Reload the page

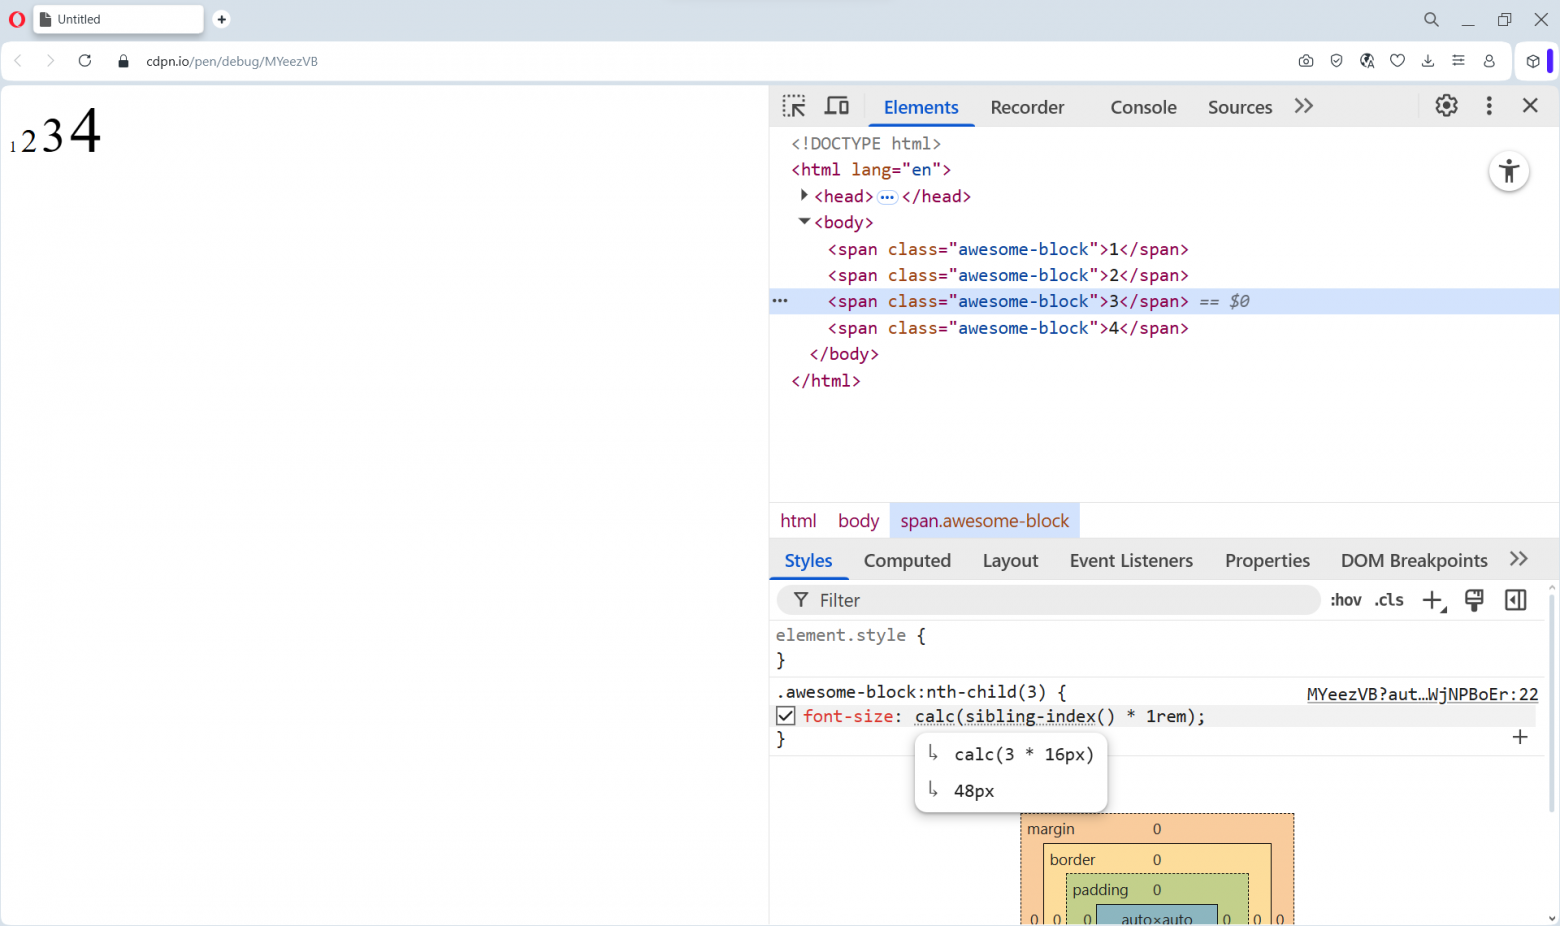(85, 61)
